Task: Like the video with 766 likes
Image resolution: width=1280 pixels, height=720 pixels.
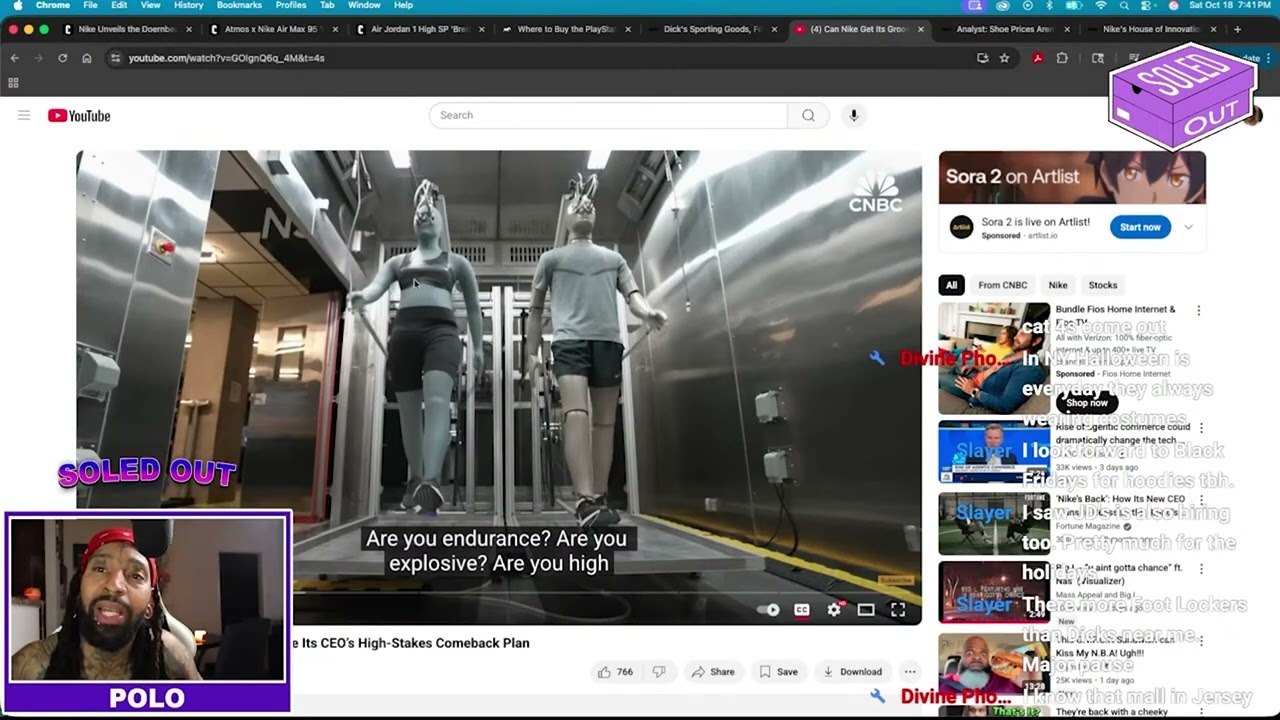Action: (x=615, y=672)
